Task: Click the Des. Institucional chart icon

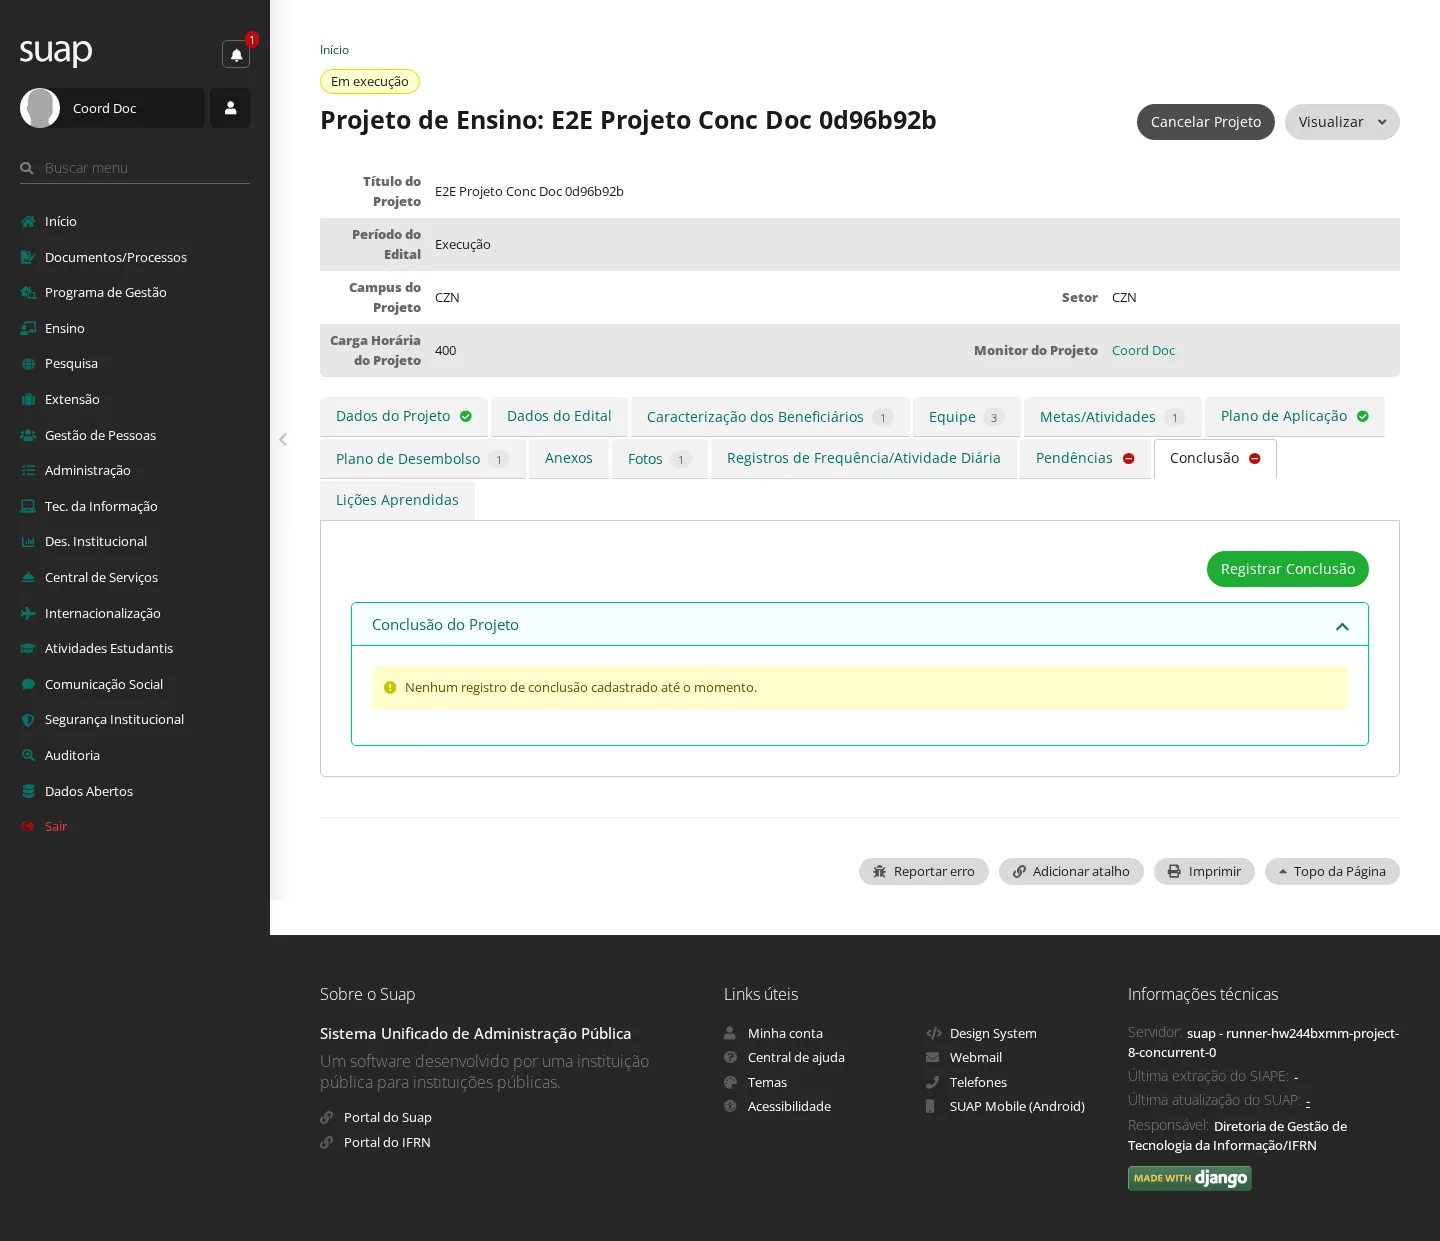Action: (28, 542)
